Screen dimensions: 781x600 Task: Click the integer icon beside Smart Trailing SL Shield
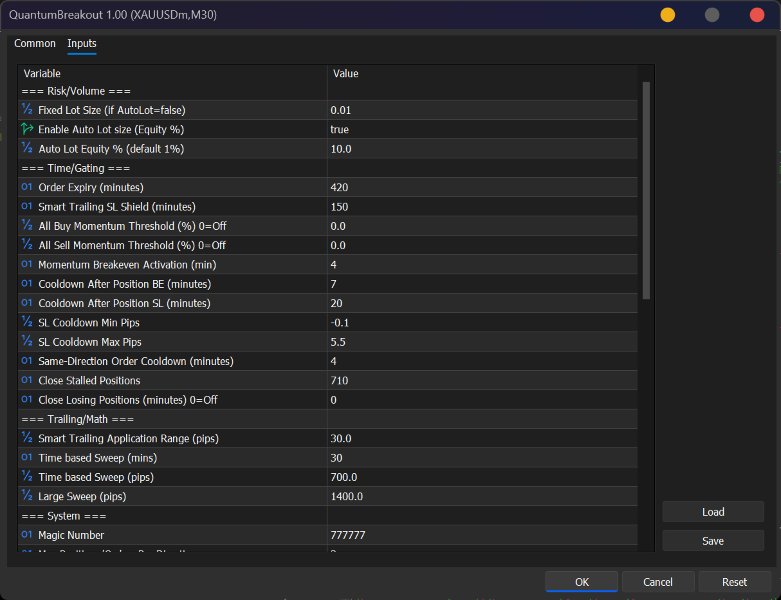point(27,206)
